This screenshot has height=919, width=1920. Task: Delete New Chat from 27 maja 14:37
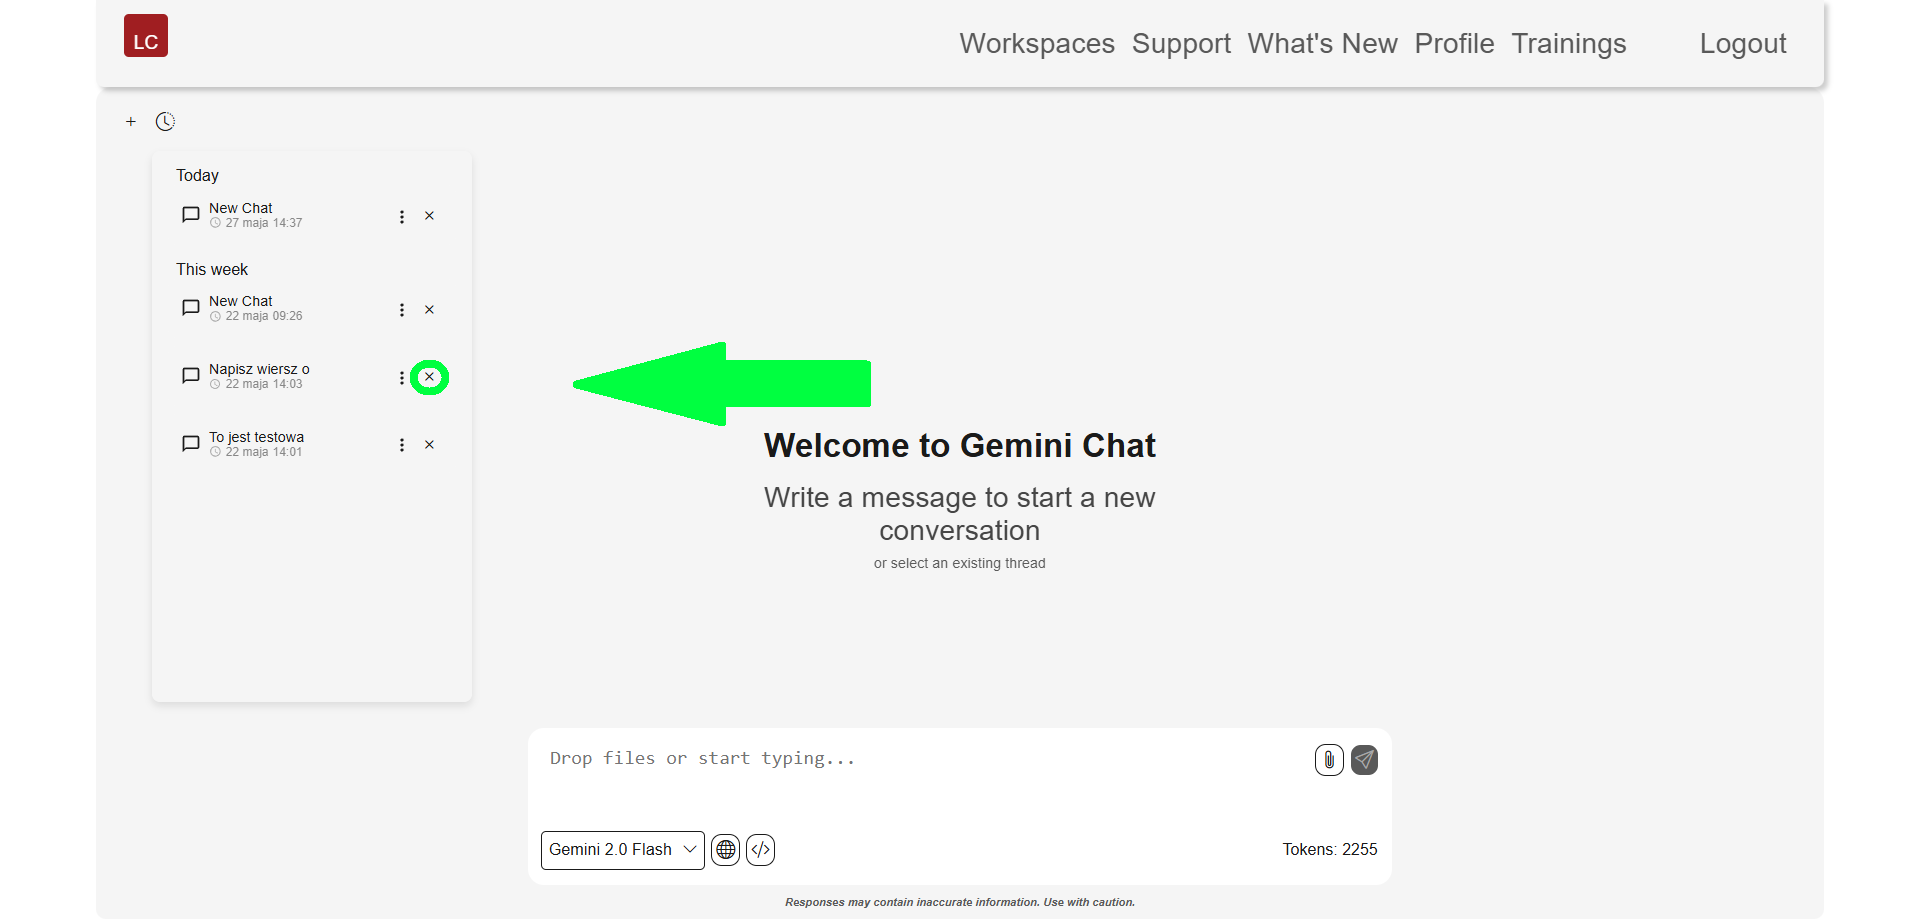pos(429,216)
